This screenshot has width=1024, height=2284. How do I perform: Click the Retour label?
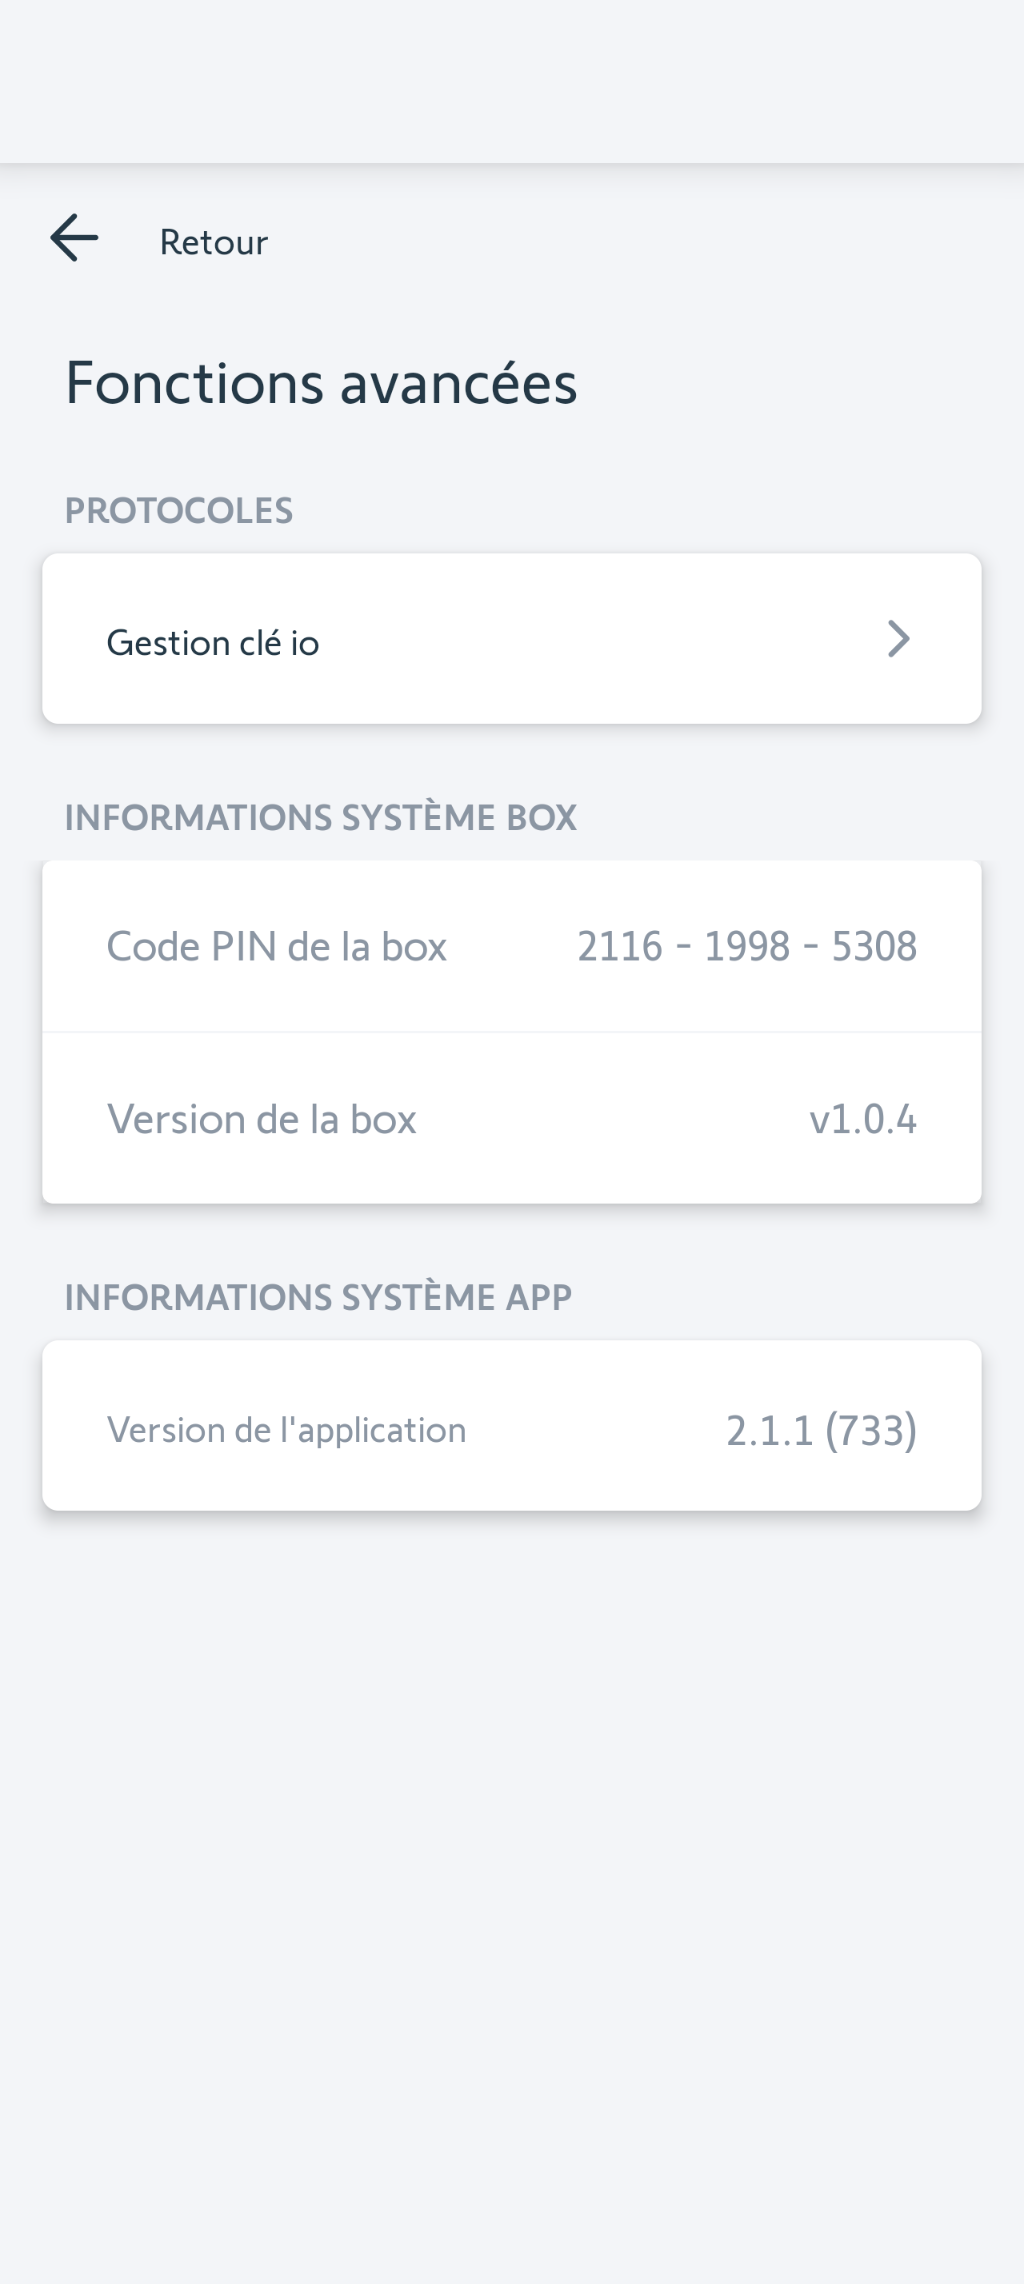213,242
